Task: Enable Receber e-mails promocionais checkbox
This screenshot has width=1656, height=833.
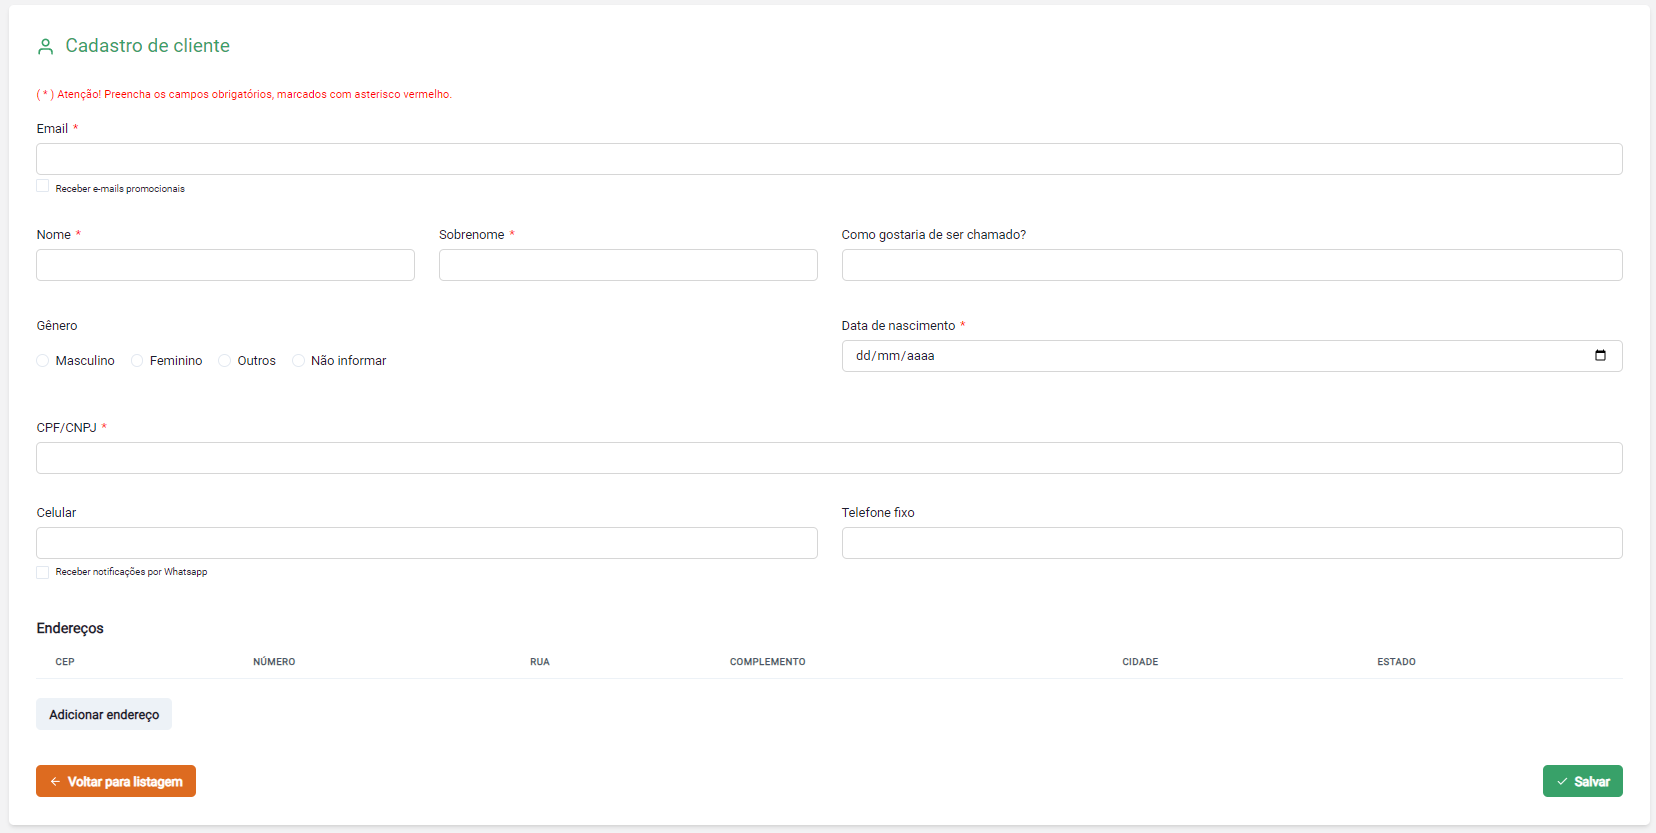Action: 43,187
